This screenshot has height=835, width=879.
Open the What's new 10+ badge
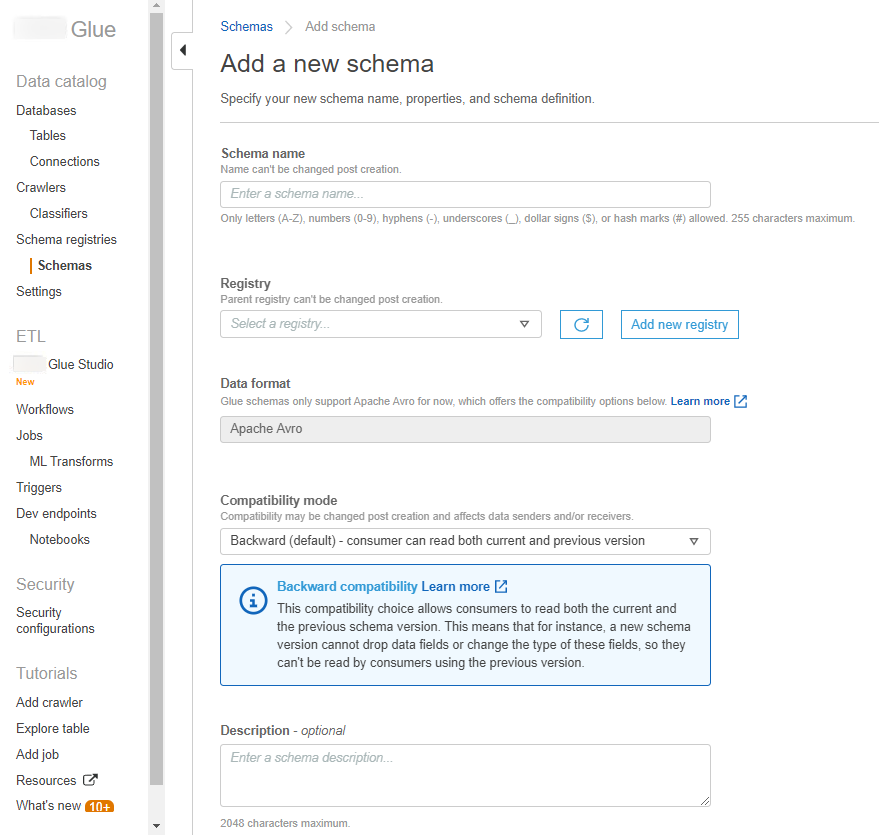point(99,806)
